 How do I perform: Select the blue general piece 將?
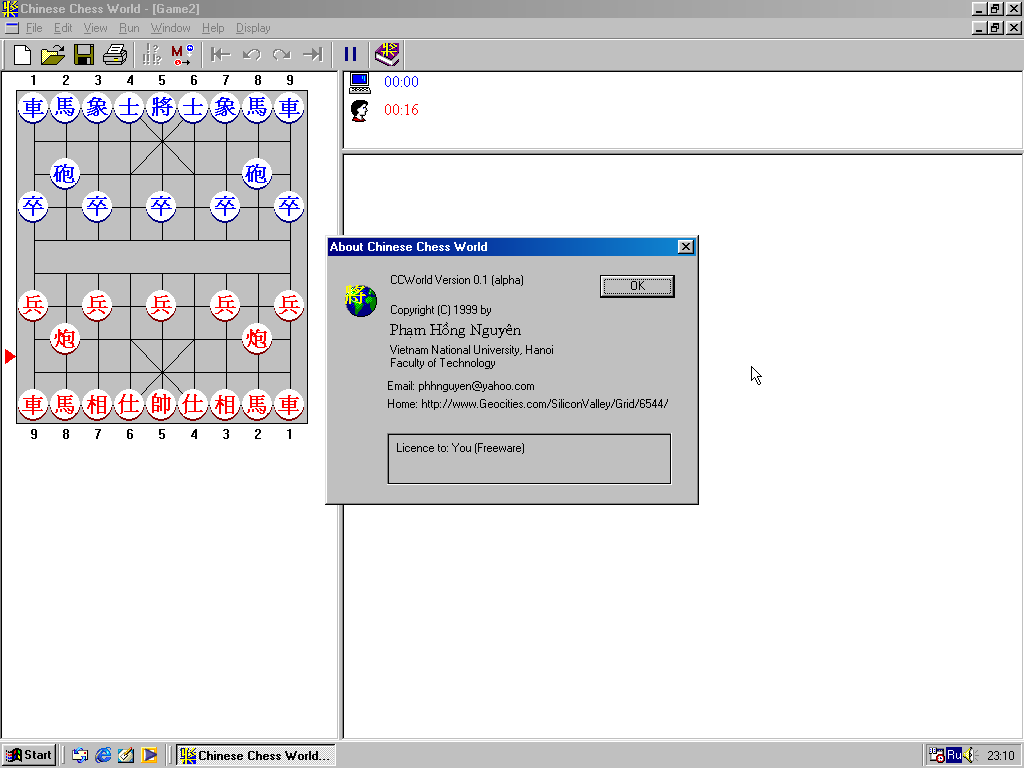(x=161, y=107)
